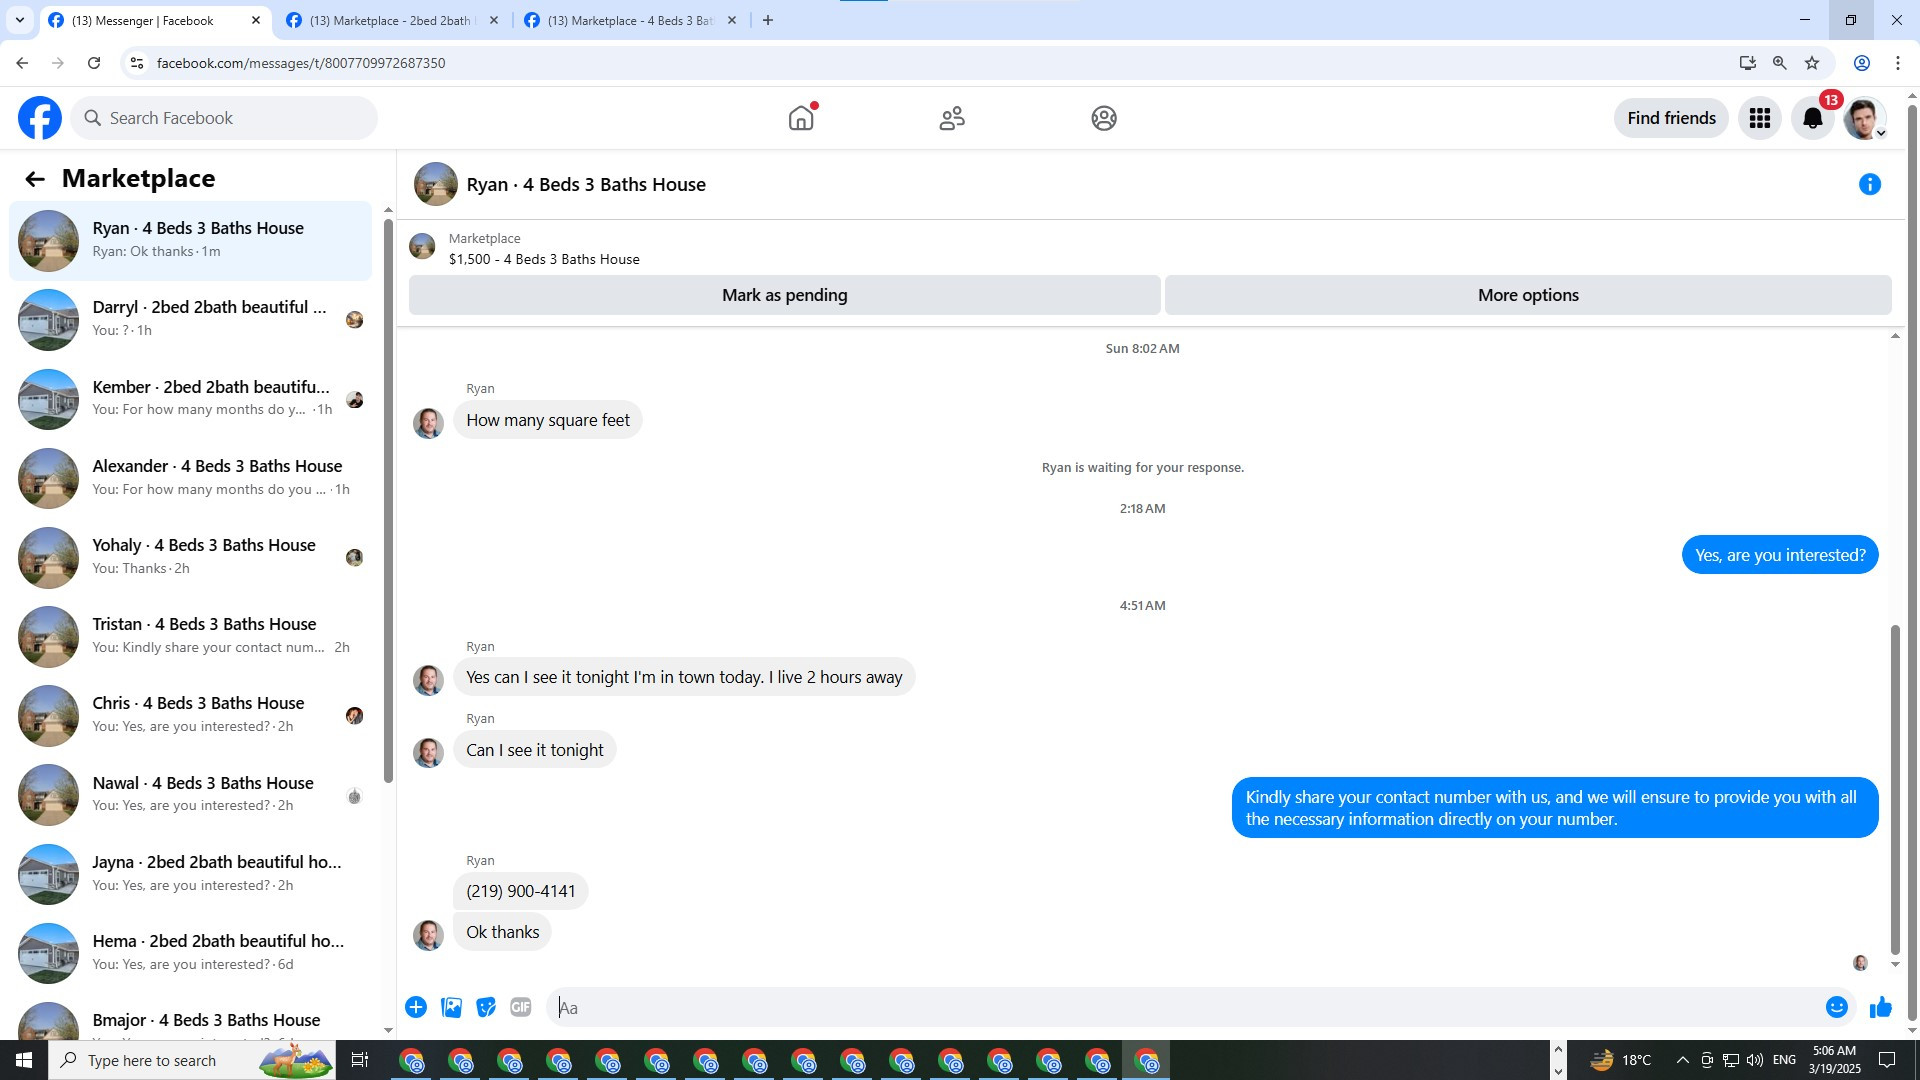The height and width of the screenshot is (1080, 1920).
Task: Open a new browser tab
Action: [768, 20]
